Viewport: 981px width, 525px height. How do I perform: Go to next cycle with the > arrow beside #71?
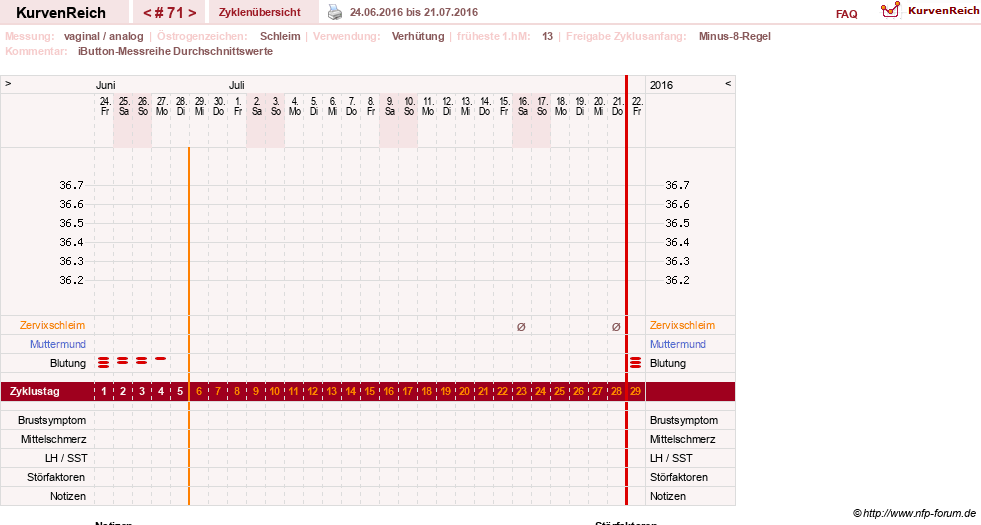pyautogui.click(x=192, y=13)
